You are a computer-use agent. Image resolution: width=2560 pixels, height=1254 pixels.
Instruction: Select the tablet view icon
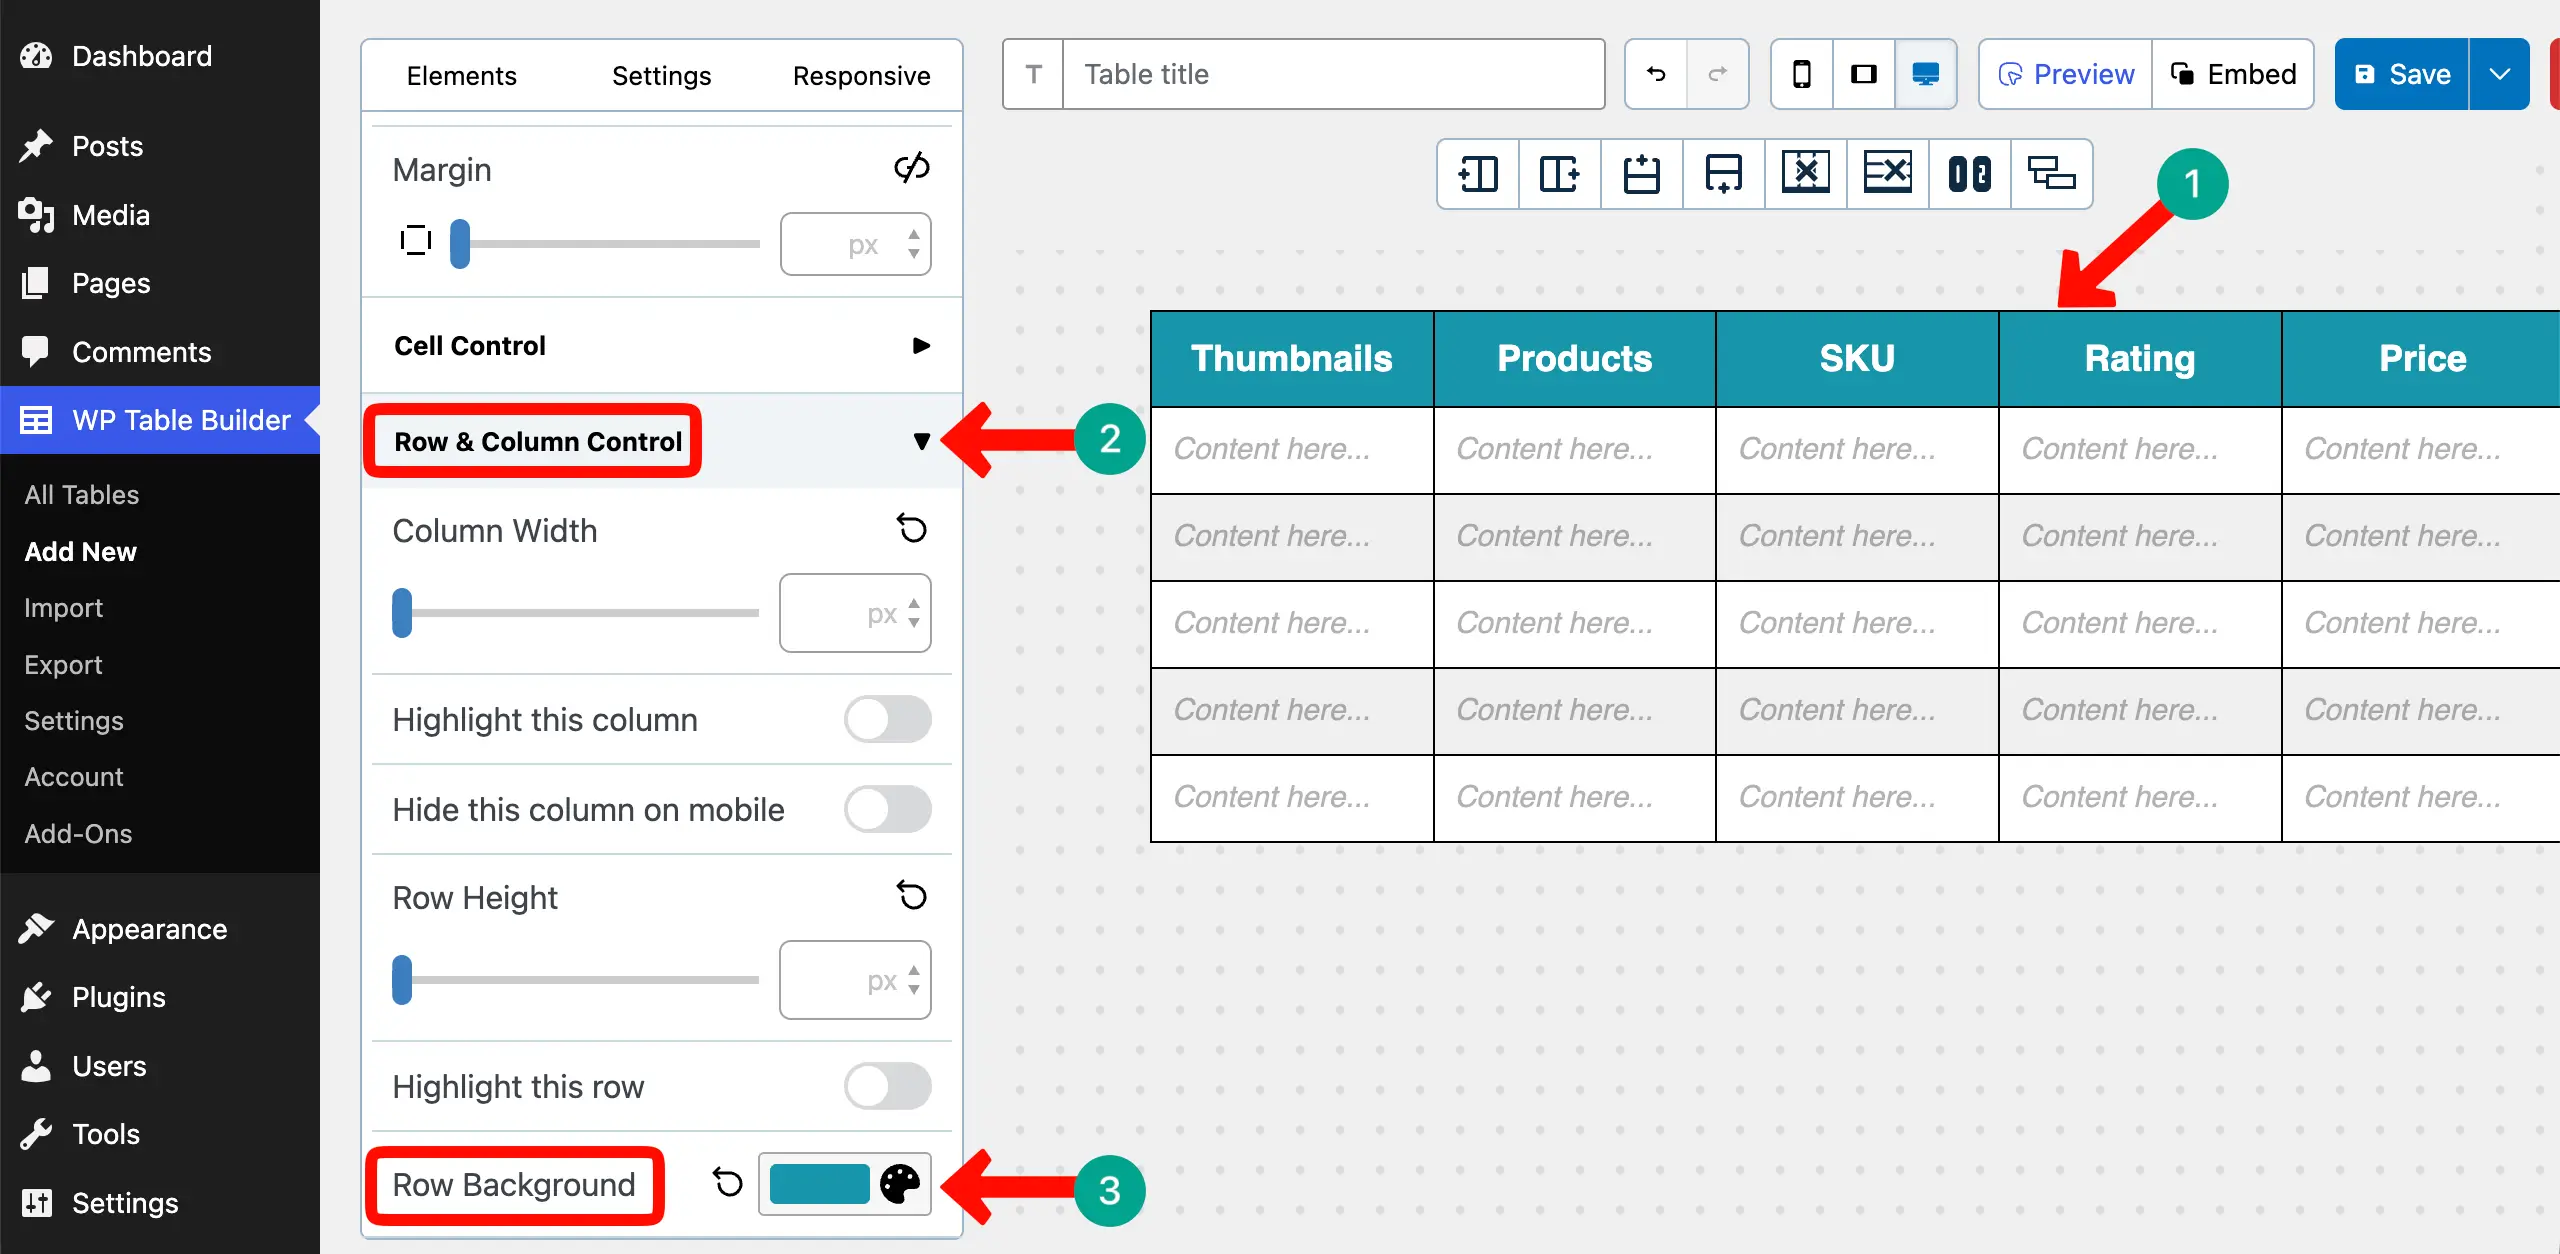tap(1864, 74)
